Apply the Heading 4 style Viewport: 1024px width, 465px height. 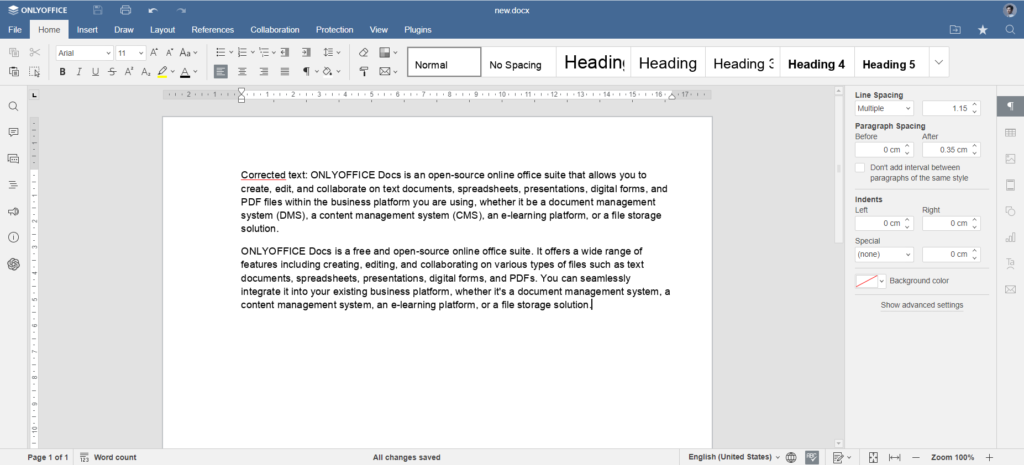816,64
